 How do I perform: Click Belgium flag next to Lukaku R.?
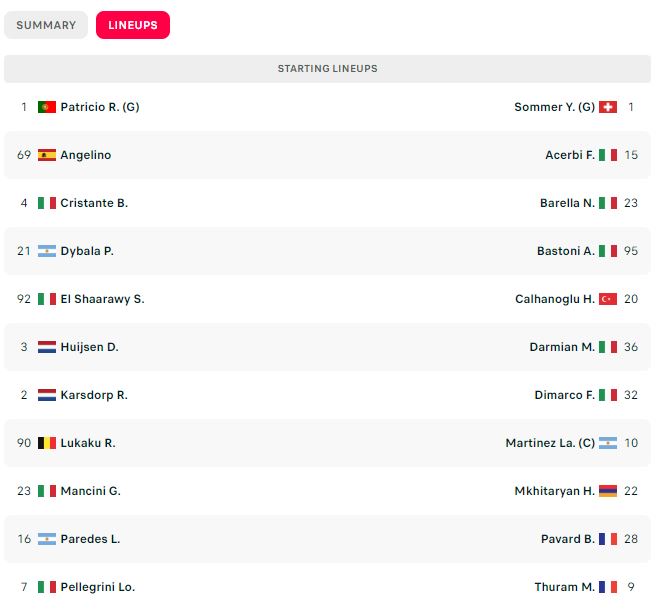click(x=47, y=443)
